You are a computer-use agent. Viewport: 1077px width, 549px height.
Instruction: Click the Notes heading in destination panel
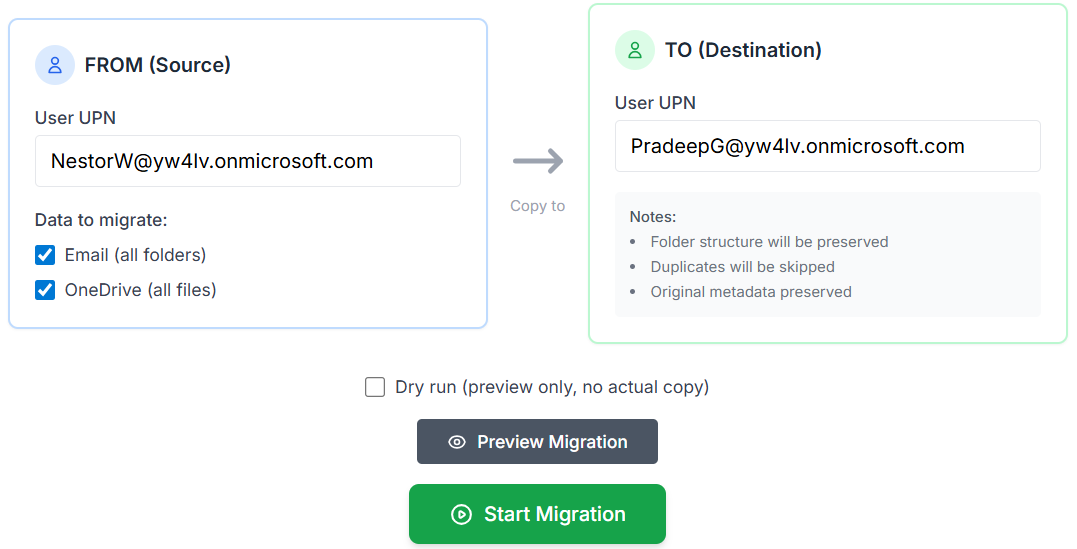coord(653,216)
